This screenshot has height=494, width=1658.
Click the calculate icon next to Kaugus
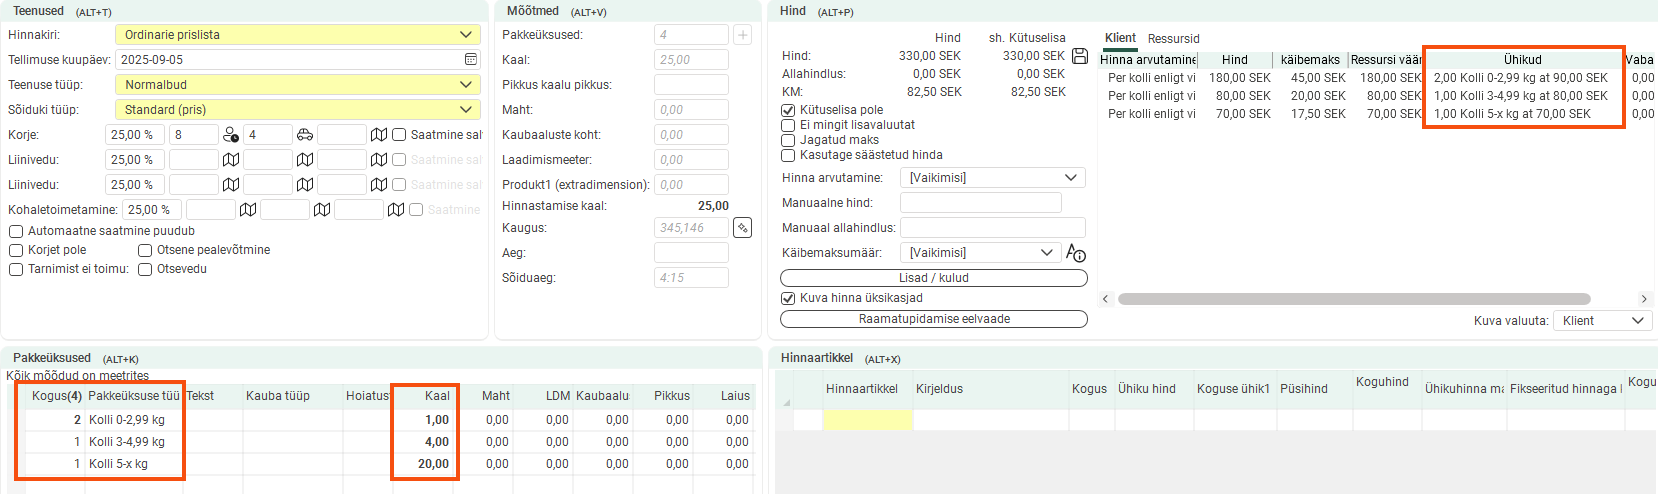pyautogui.click(x=742, y=228)
